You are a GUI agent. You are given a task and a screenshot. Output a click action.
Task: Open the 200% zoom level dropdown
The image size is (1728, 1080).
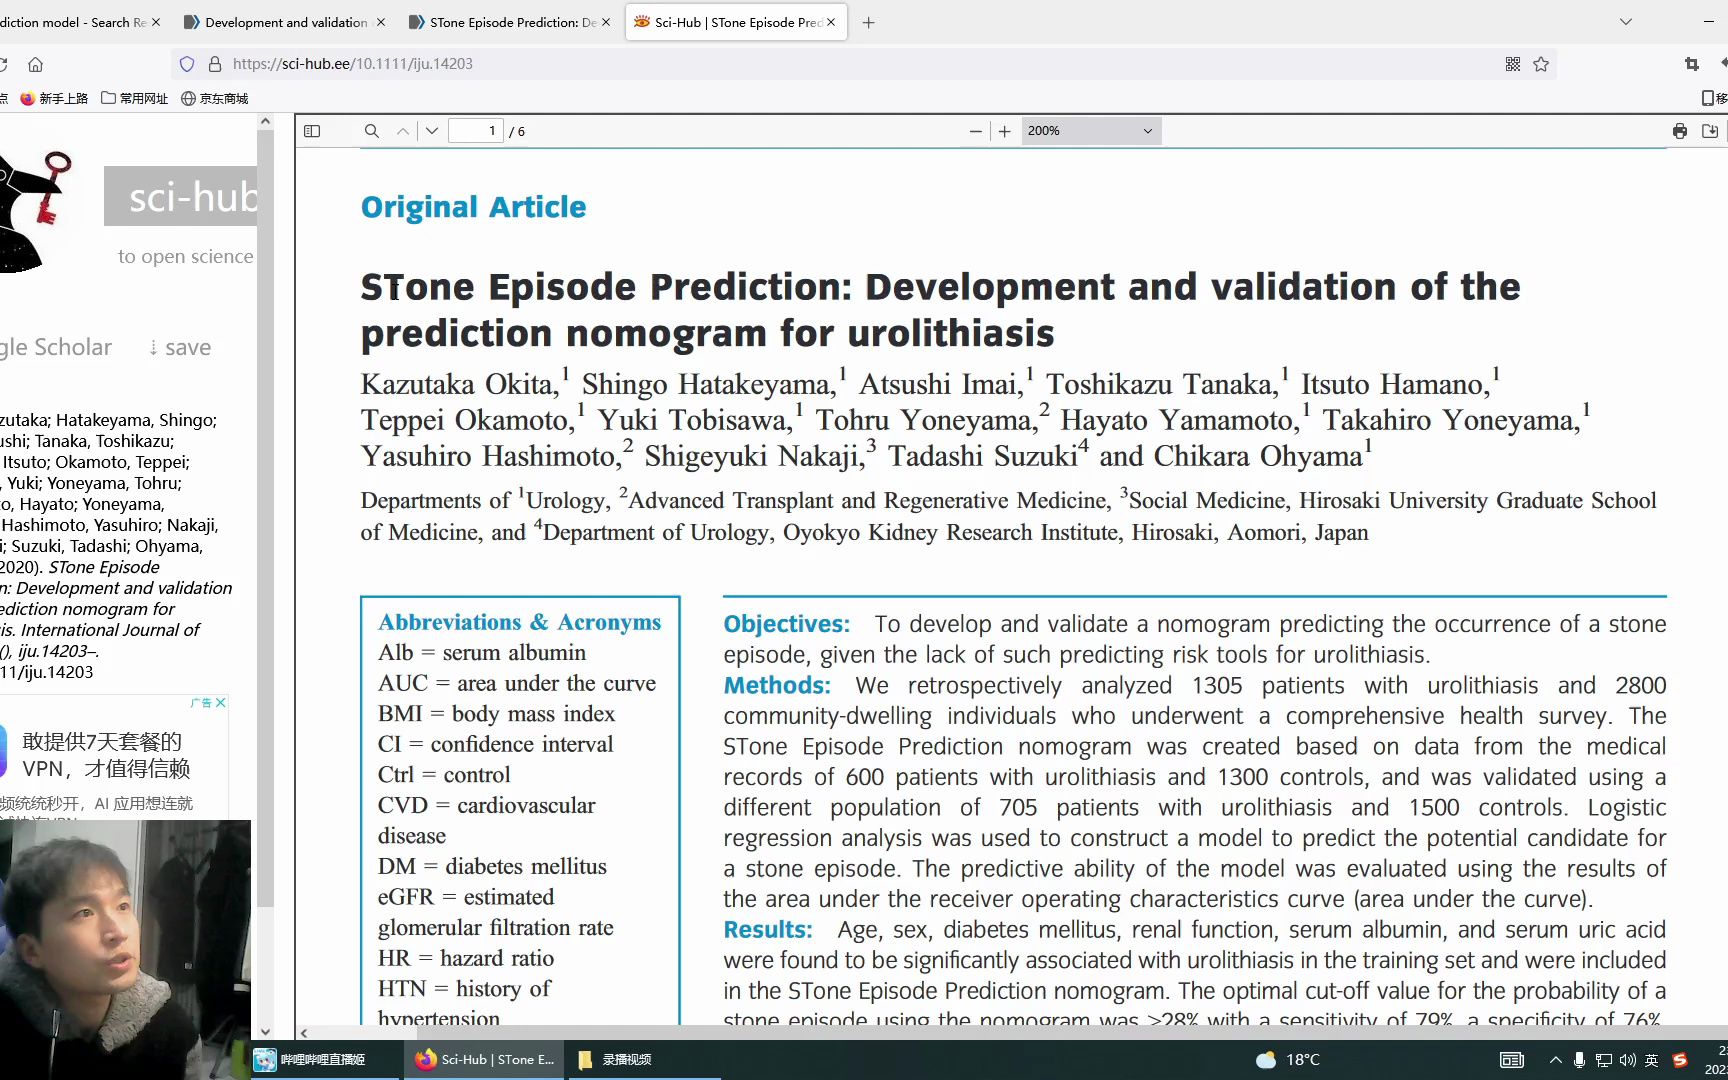(x=1091, y=131)
